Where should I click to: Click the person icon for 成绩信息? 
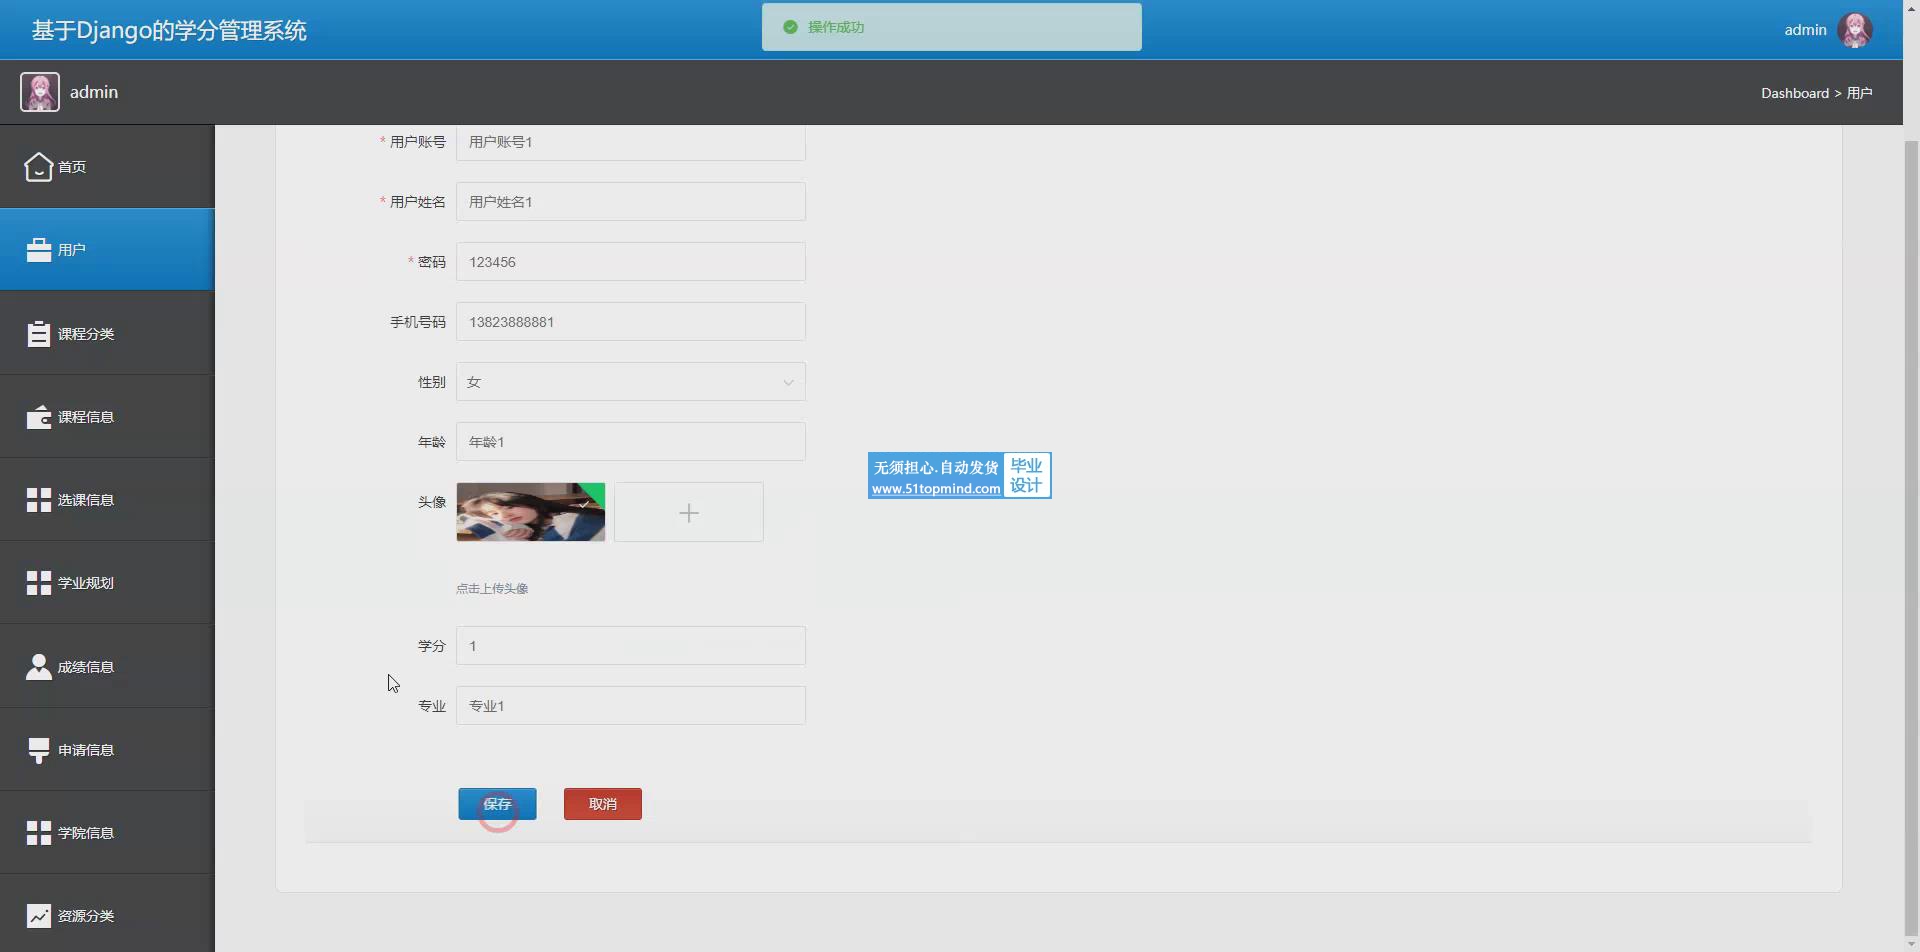pyautogui.click(x=39, y=667)
